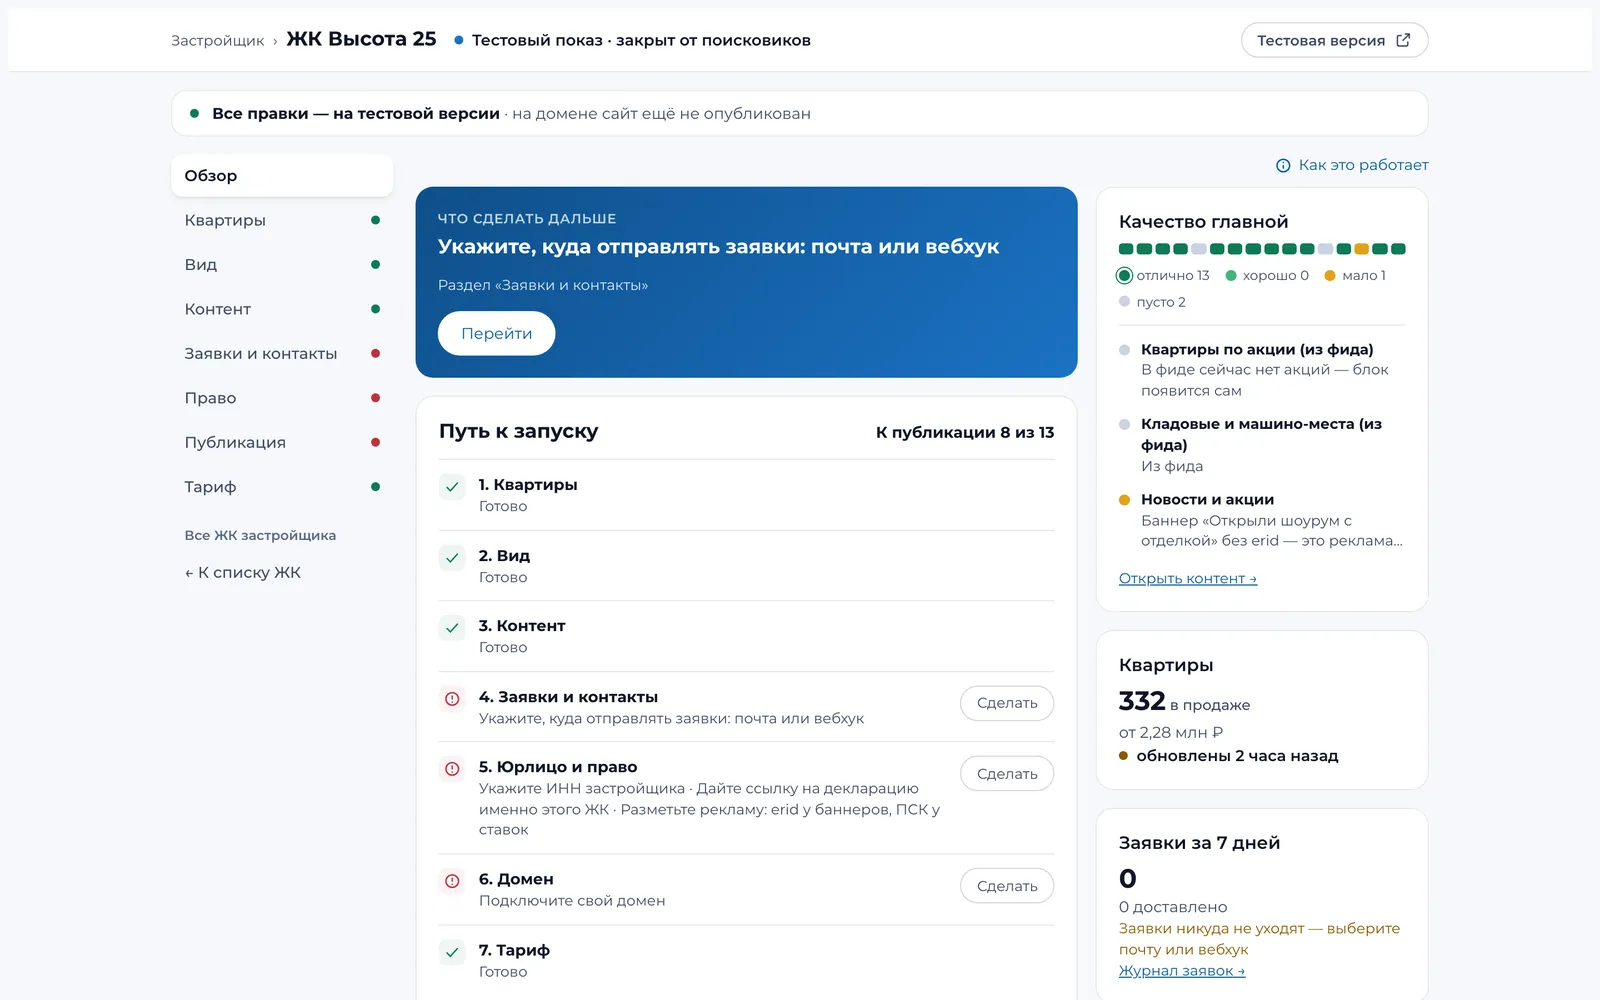Screen dimensions: 1600x1000
Task: Click the last green segment of the quality bar
Action: [x=1398, y=249]
